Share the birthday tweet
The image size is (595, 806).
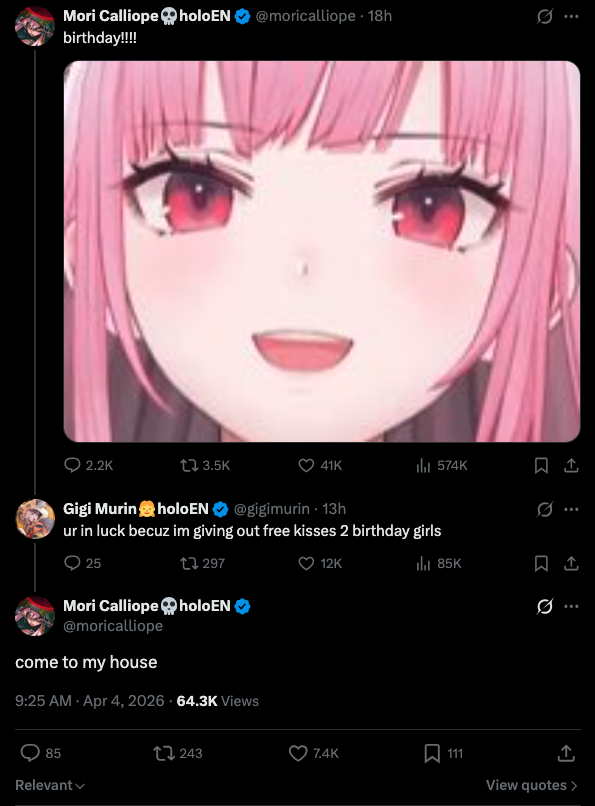pyautogui.click(x=571, y=466)
